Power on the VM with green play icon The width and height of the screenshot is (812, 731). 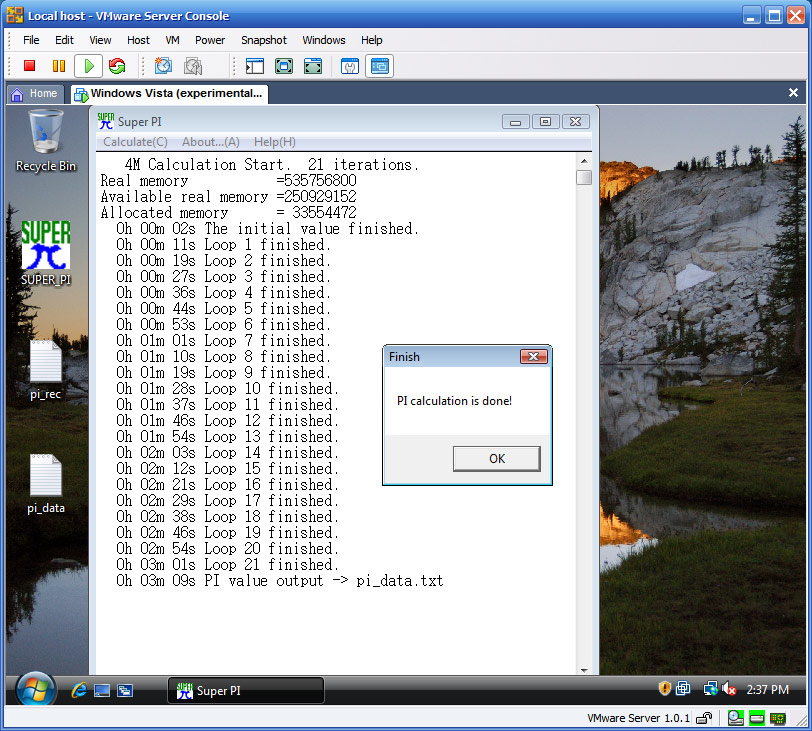[x=89, y=66]
